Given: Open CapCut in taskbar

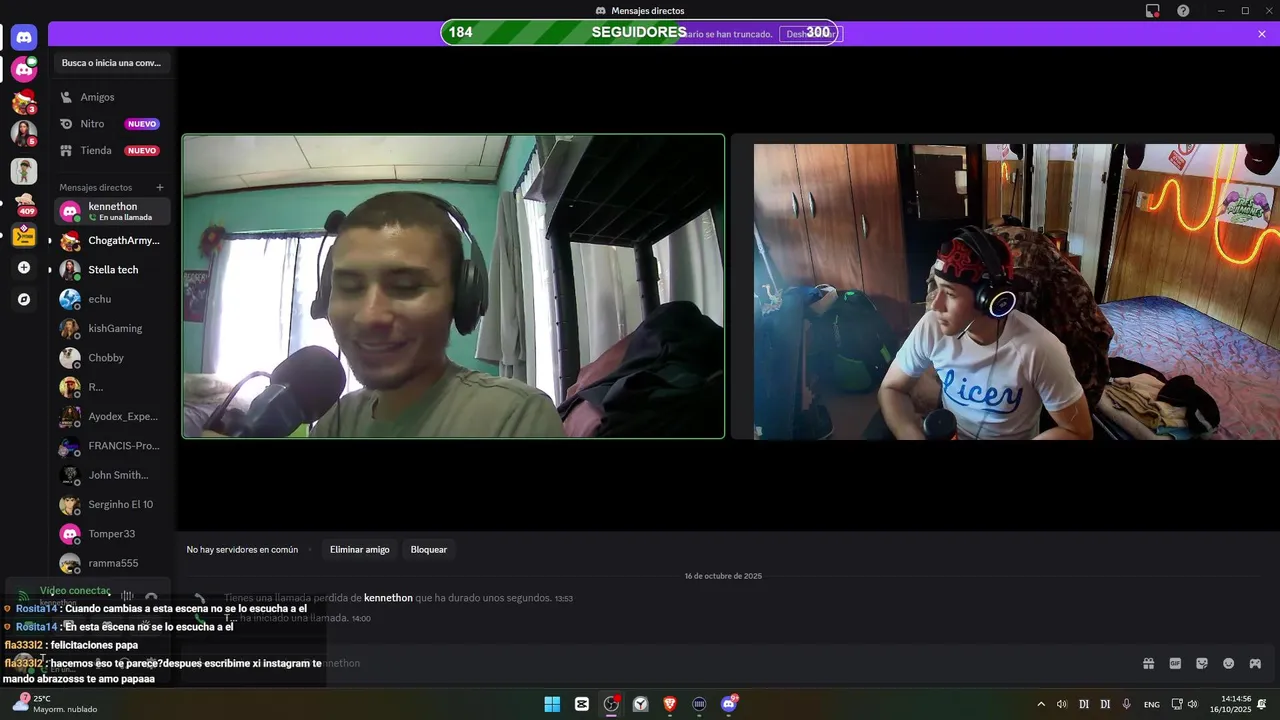Looking at the screenshot, I should coord(582,704).
